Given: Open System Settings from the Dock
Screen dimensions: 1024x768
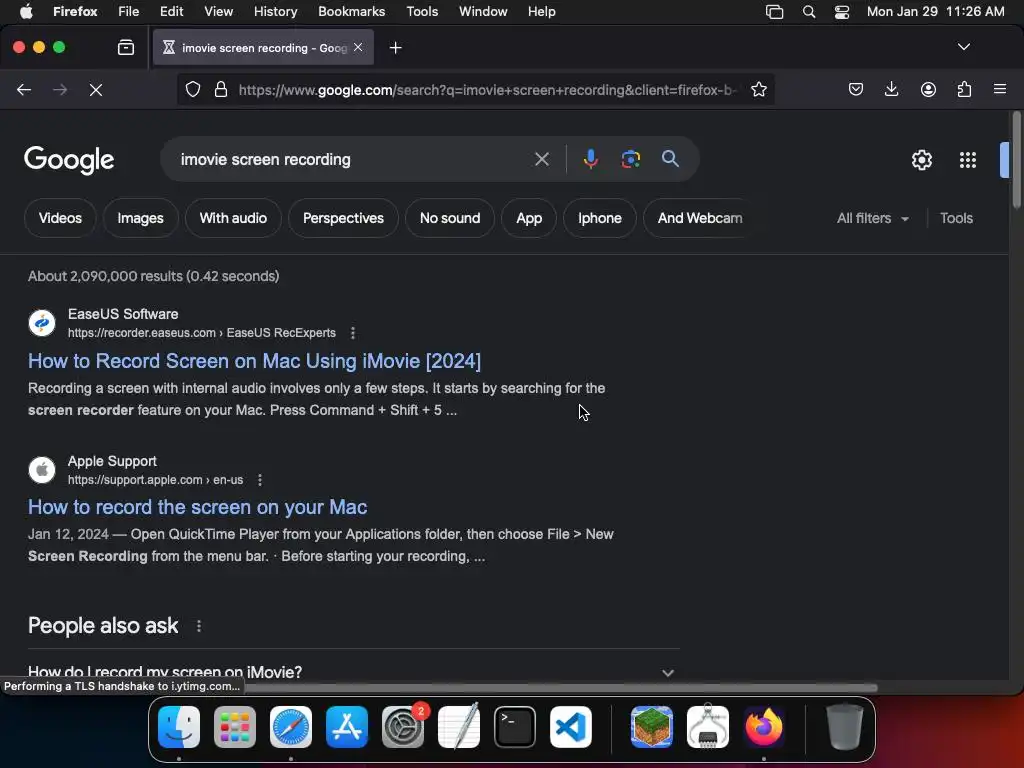Looking at the screenshot, I should pos(403,727).
